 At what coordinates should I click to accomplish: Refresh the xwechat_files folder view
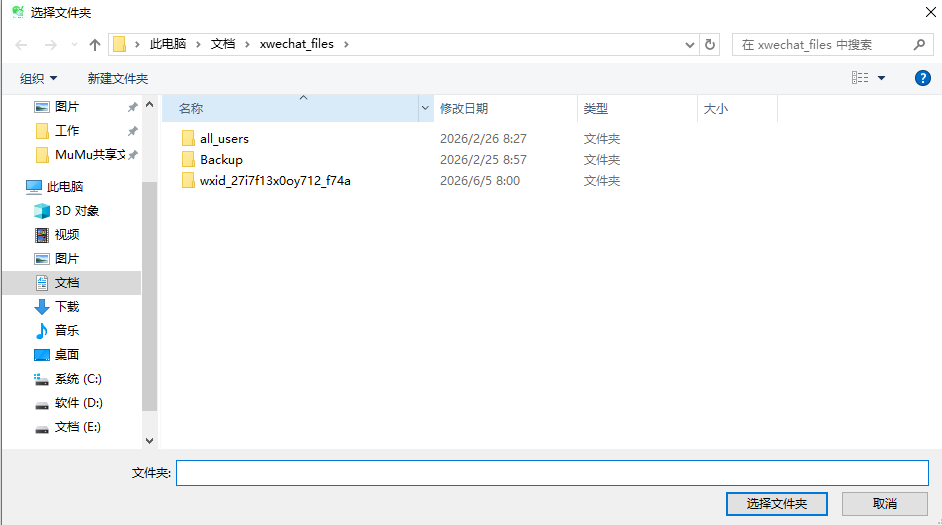pyautogui.click(x=710, y=44)
